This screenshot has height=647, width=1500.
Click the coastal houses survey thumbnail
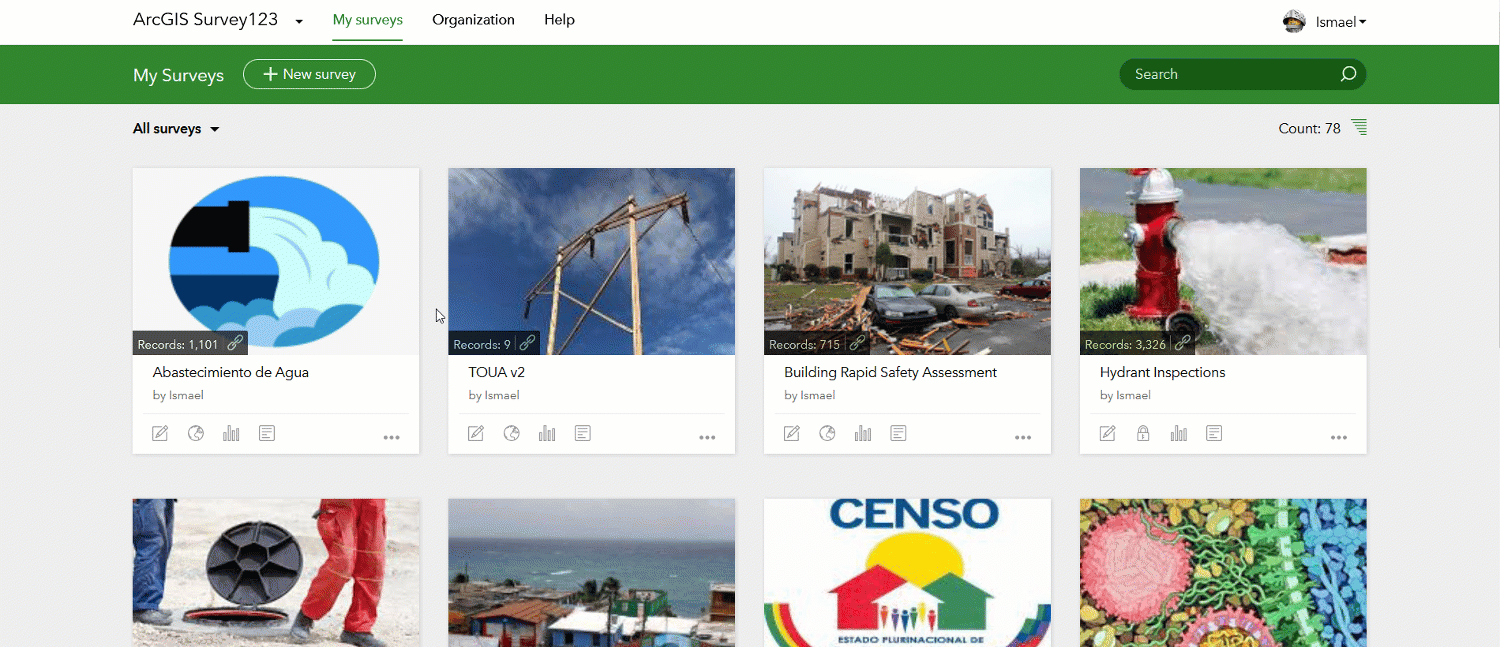(592, 573)
